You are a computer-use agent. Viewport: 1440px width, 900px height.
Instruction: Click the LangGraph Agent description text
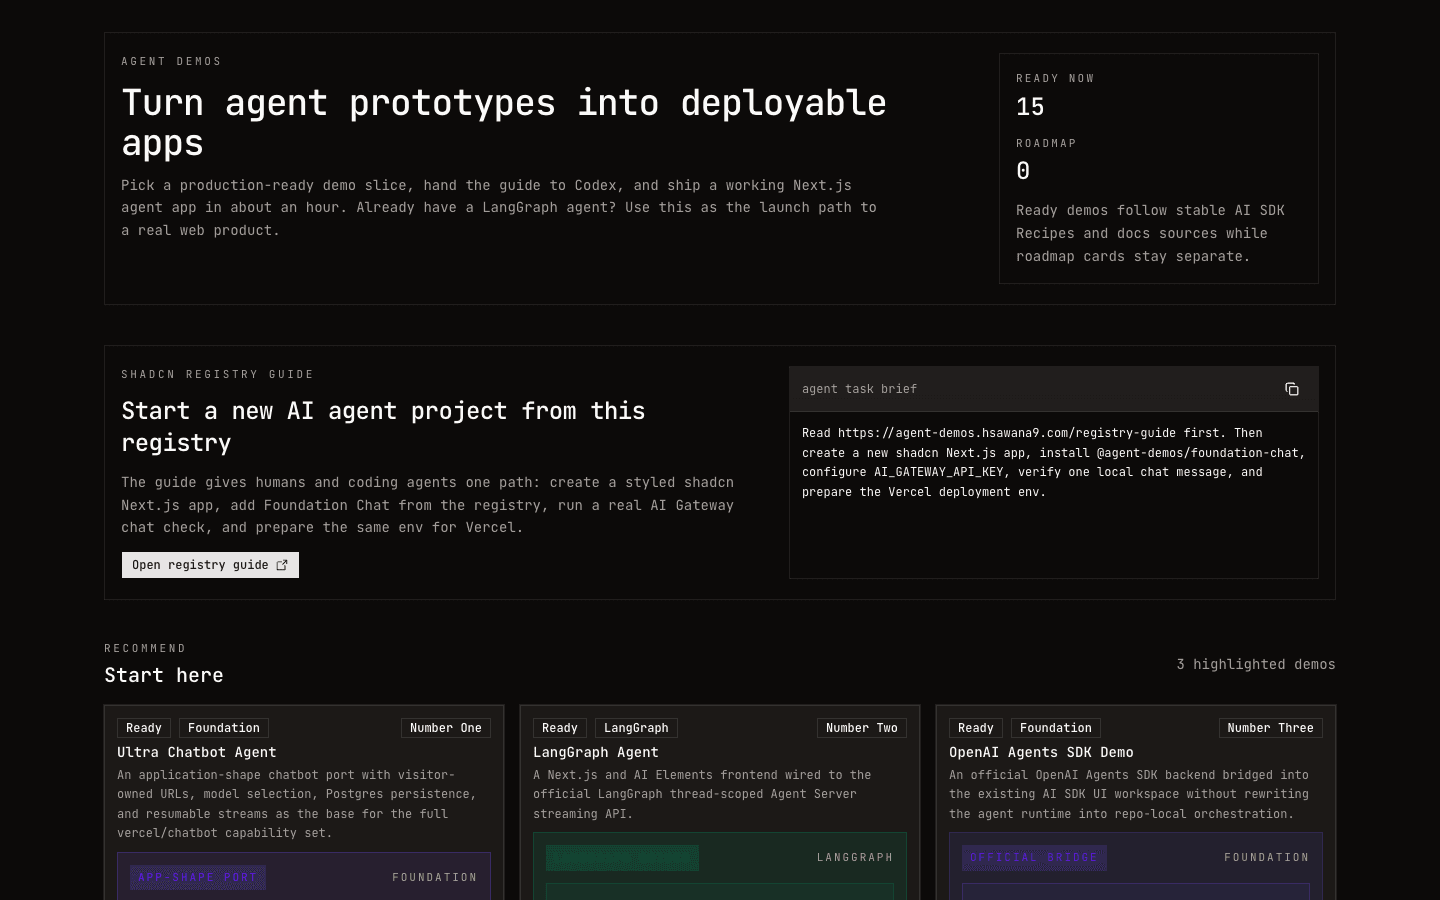(702, 794)
